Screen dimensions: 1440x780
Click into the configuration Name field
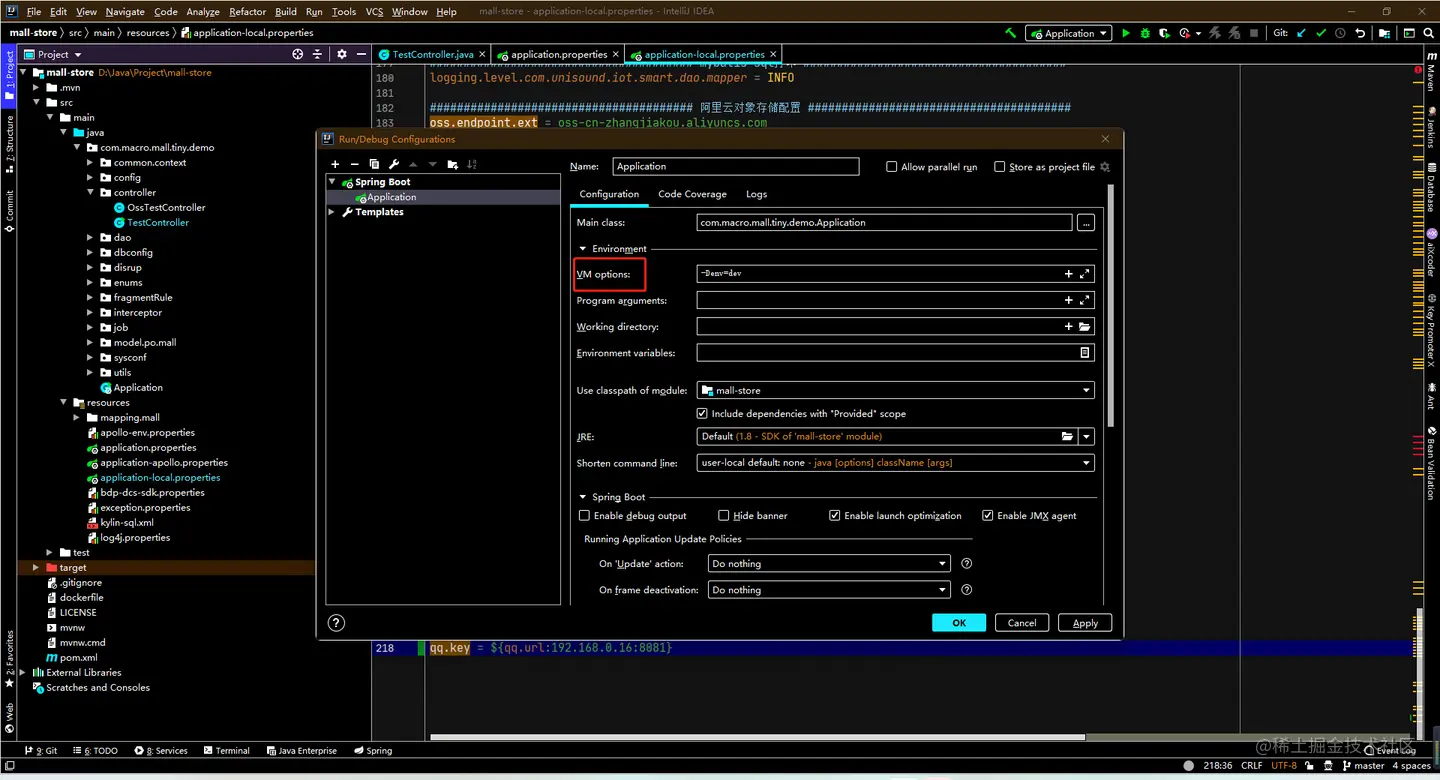(736, 167)
